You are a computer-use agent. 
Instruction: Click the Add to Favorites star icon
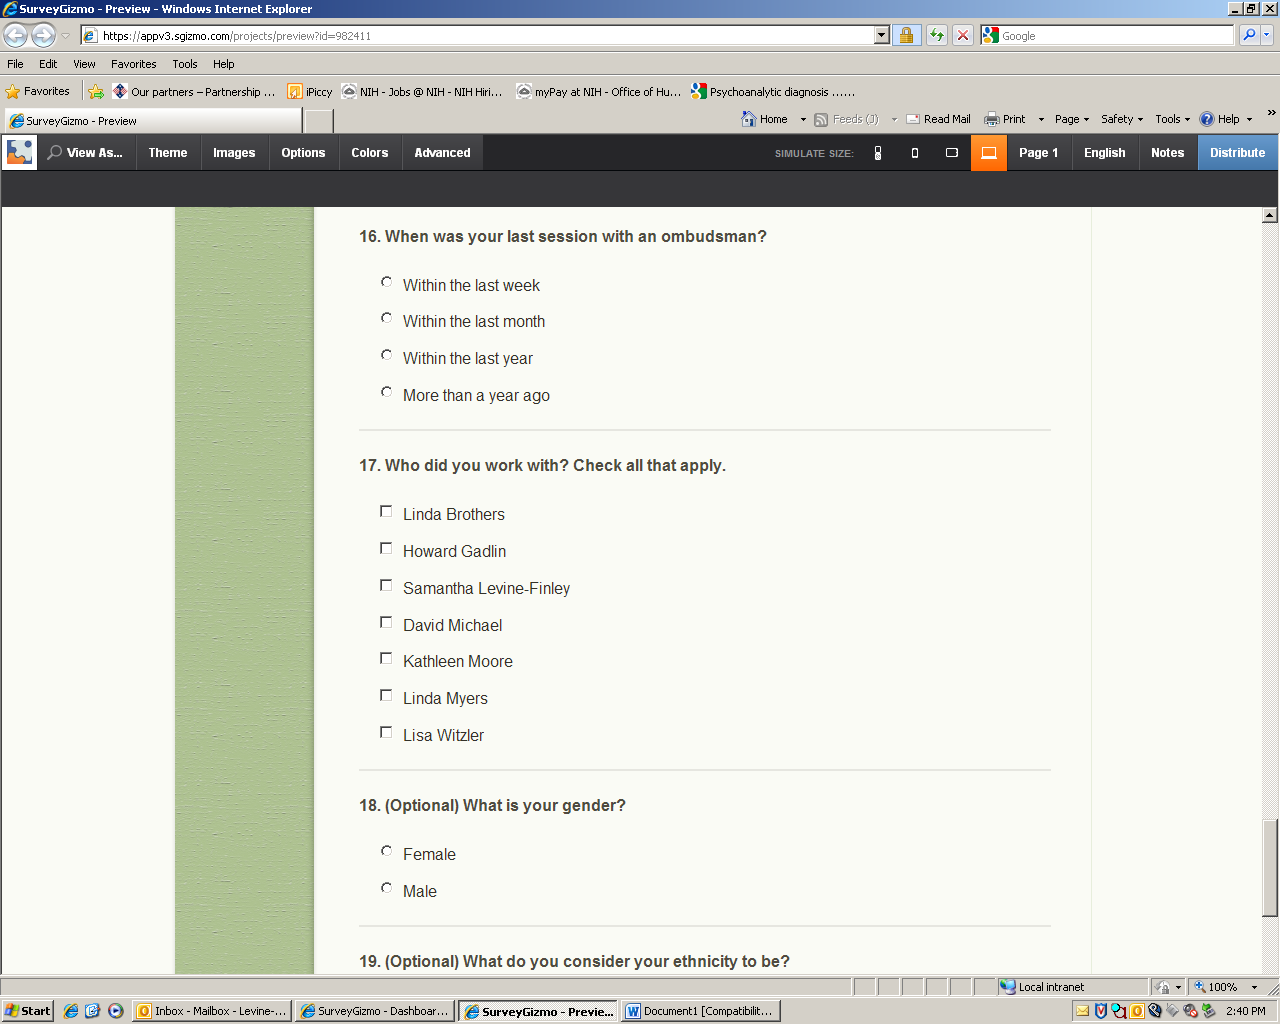point(96,92)
